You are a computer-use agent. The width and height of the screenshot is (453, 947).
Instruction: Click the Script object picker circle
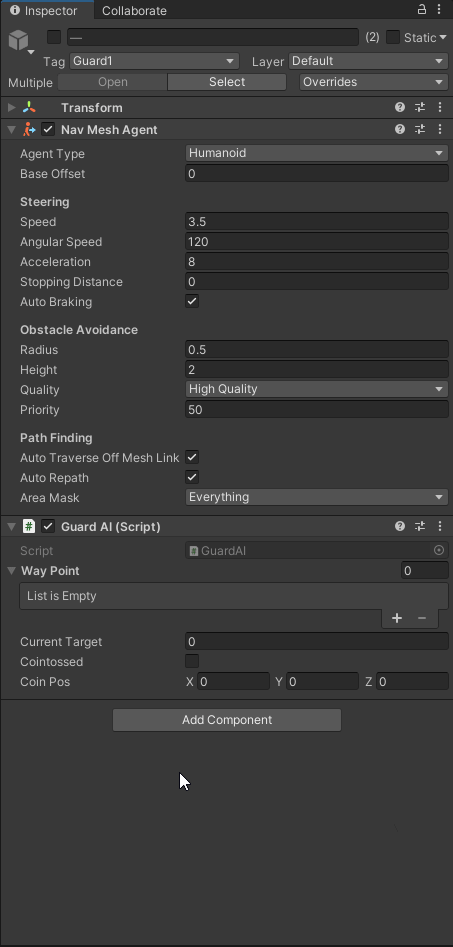point(439,550)
